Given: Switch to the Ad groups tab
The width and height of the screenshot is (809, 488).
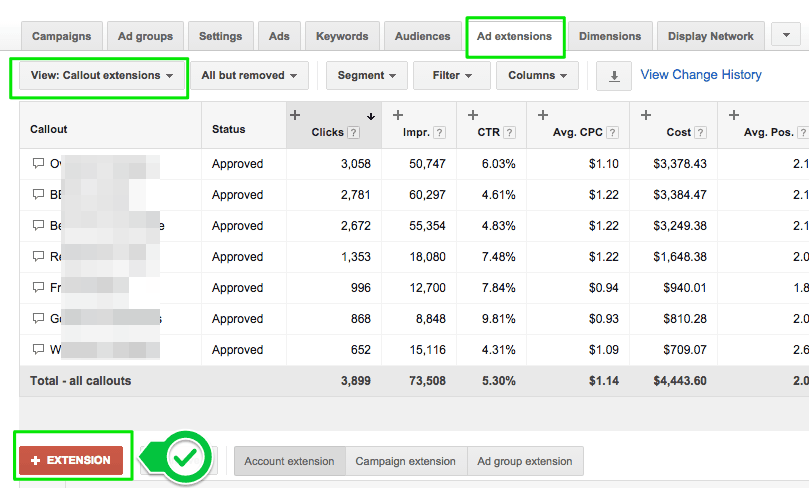Looking at the screenshot, I should pyautogui.click(x=145, y=36).
